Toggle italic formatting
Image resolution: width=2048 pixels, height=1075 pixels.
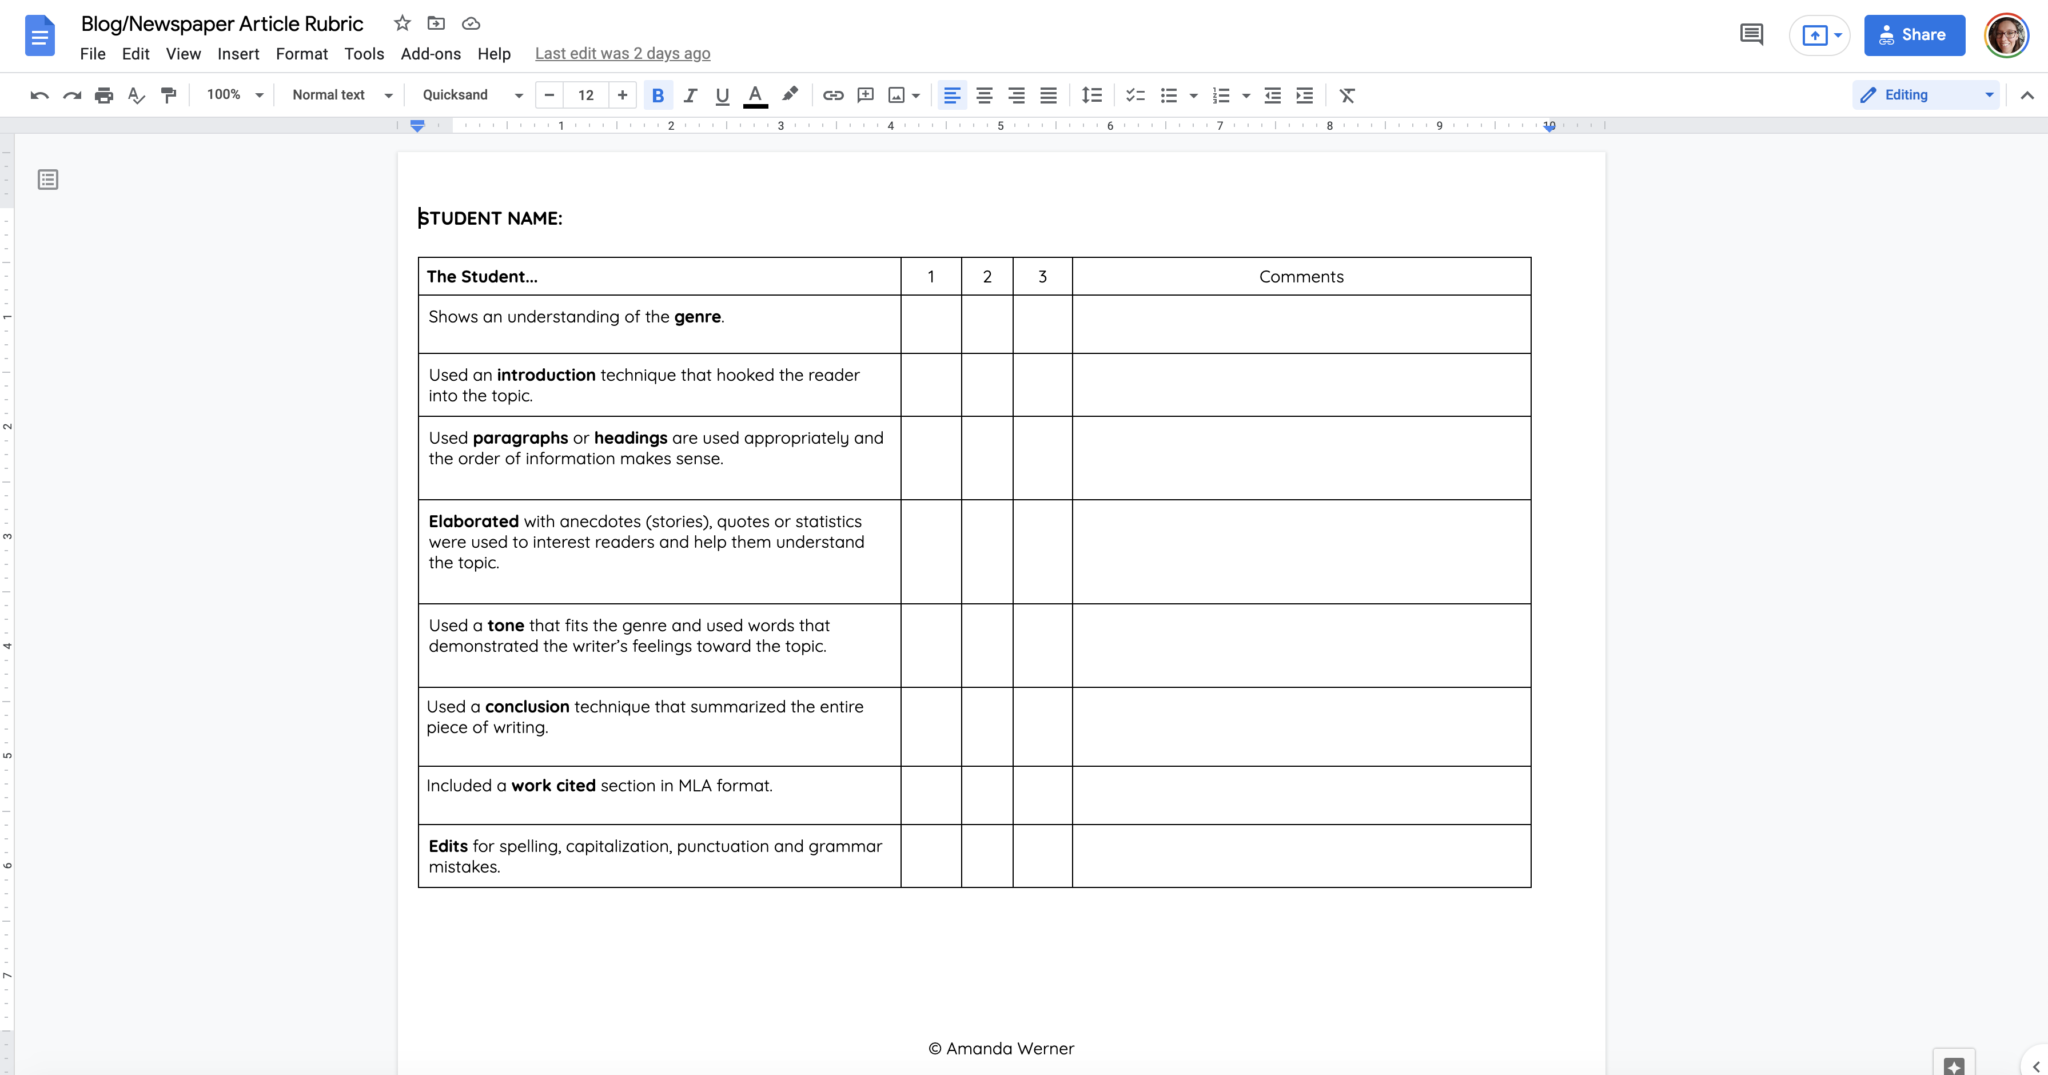point(690,95)
